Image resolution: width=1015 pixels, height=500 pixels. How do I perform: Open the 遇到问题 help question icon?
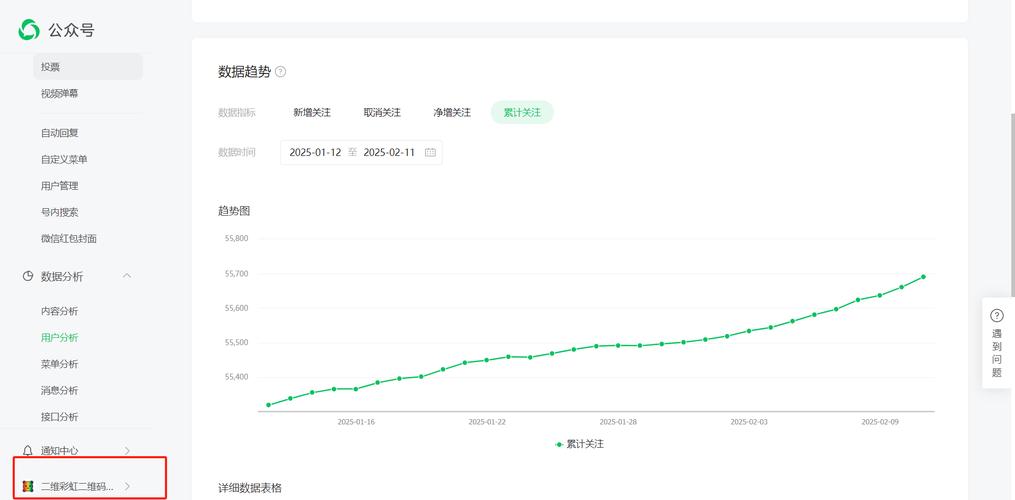pos(996,315)
